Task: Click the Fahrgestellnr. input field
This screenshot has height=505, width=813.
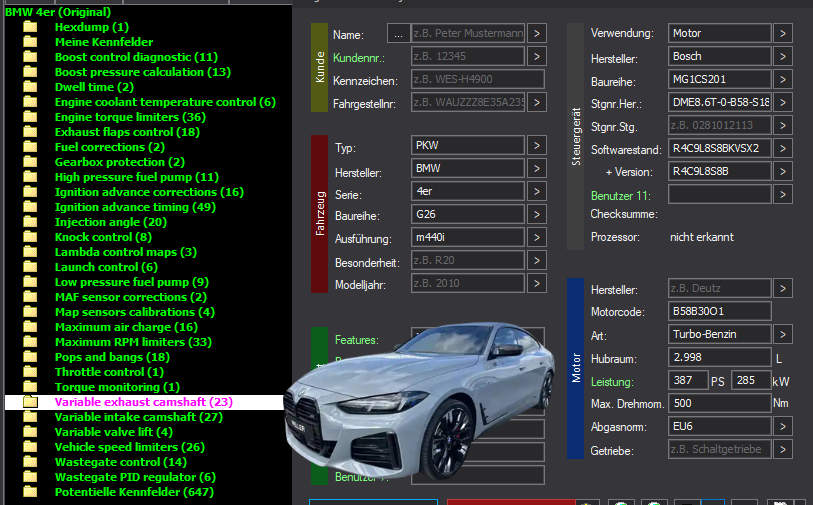Action: 468,102
